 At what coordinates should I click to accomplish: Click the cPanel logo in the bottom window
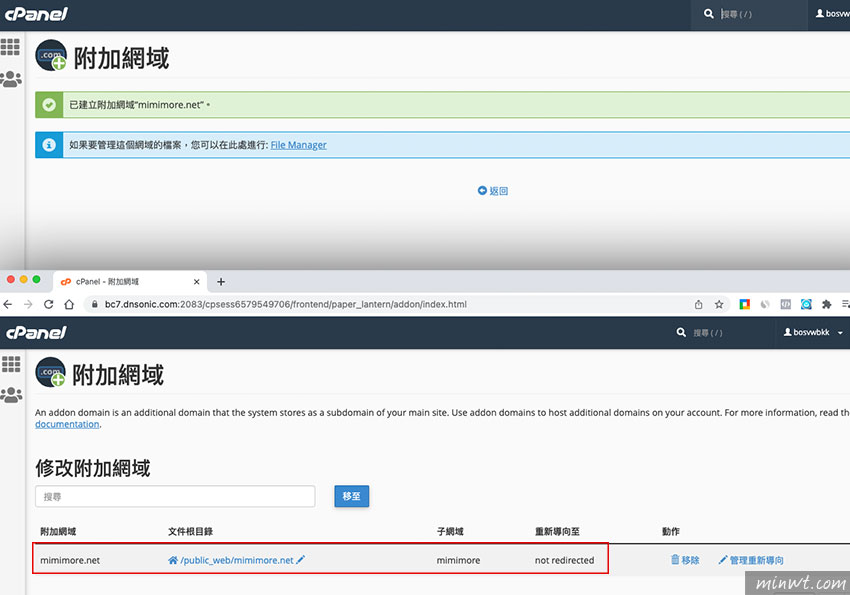point(36,332)
